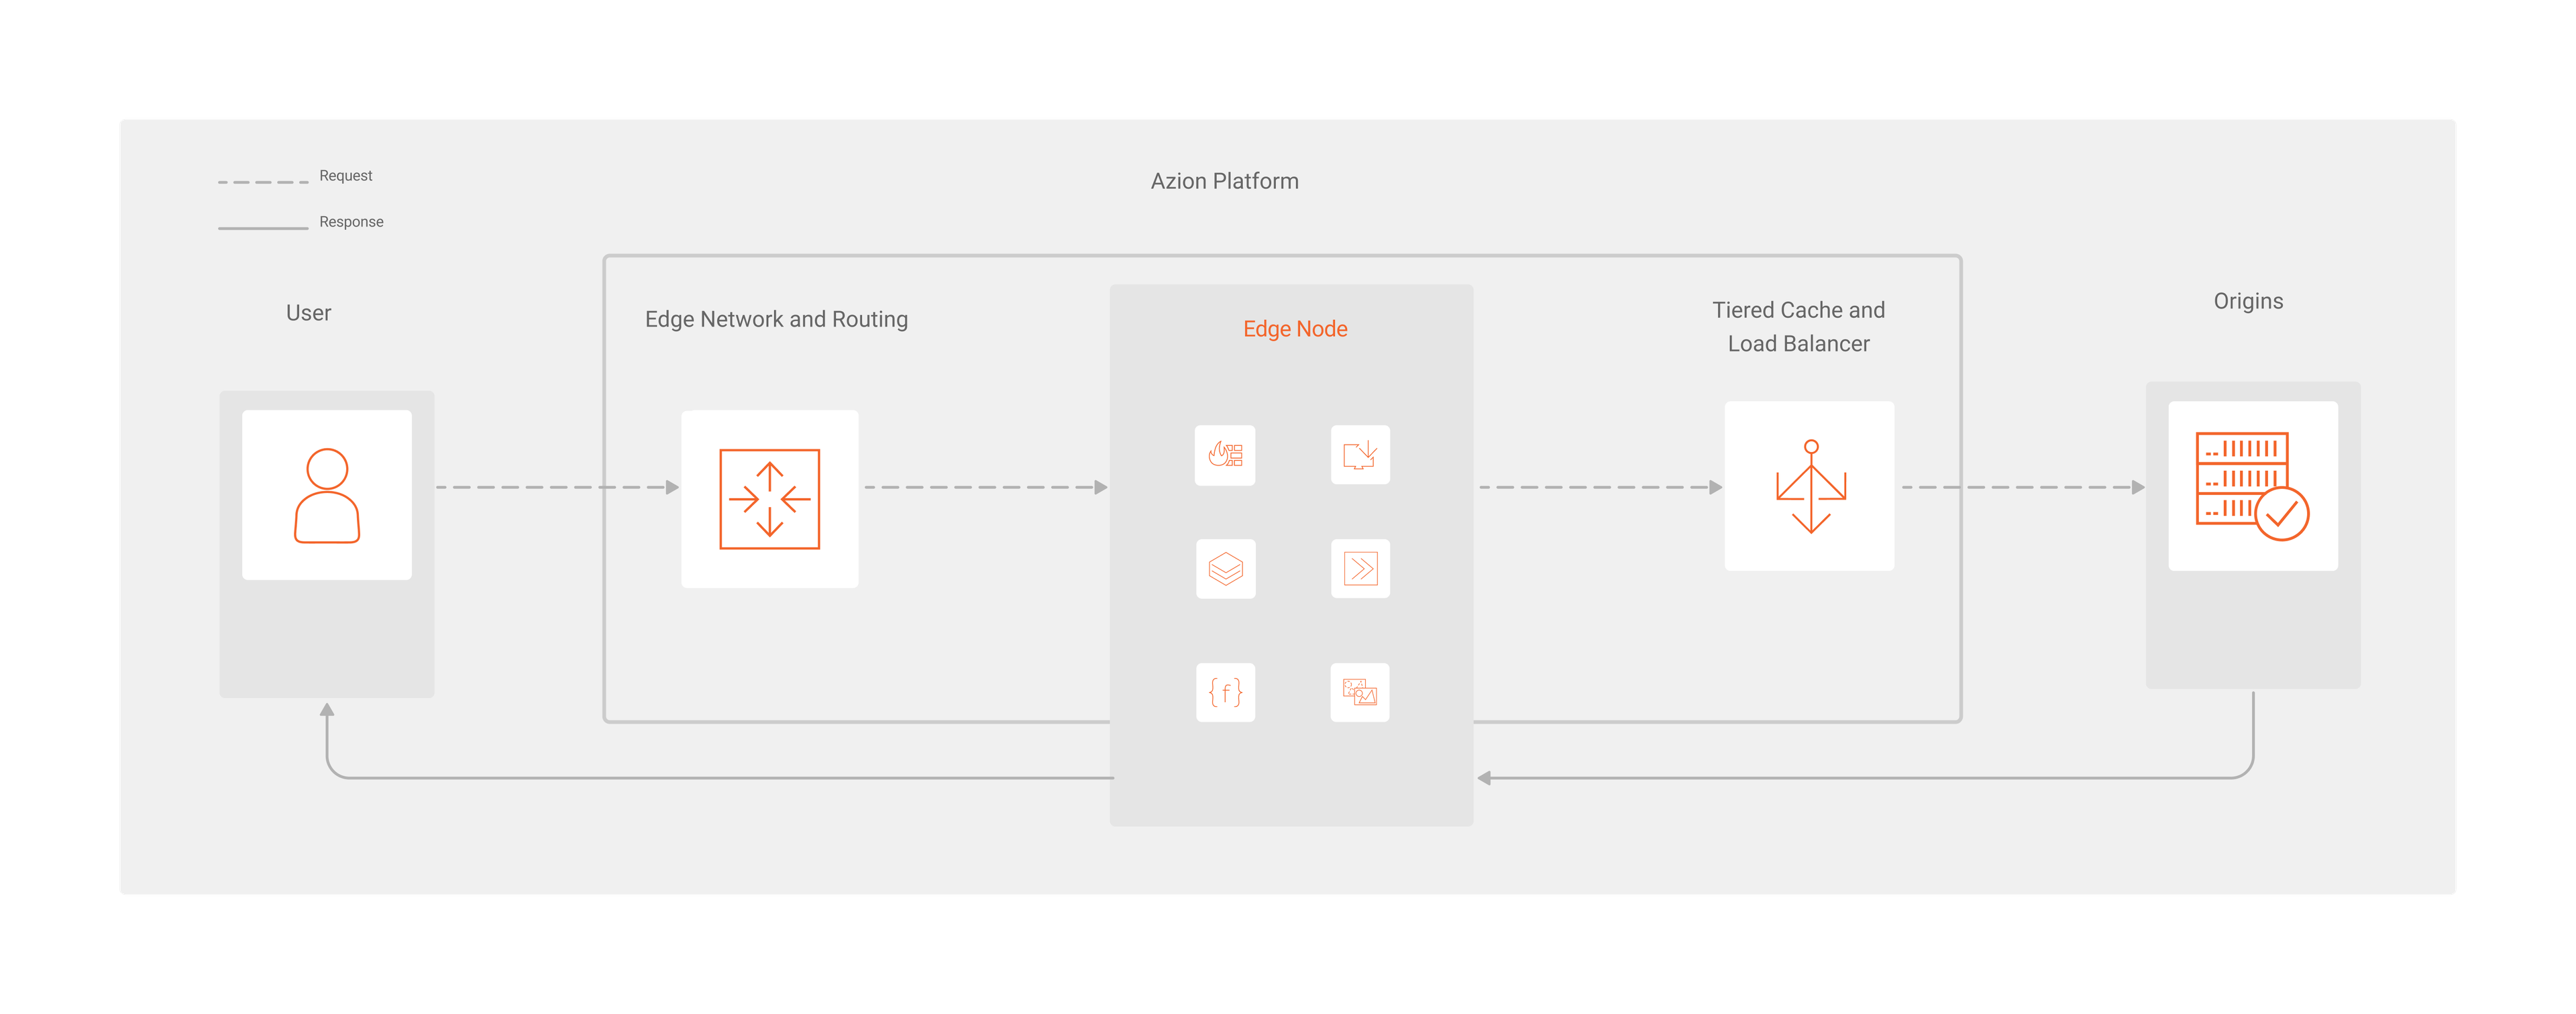Click the 'Request' legend label
The width and height of the screenshot is (2576, 1014).
346,176
